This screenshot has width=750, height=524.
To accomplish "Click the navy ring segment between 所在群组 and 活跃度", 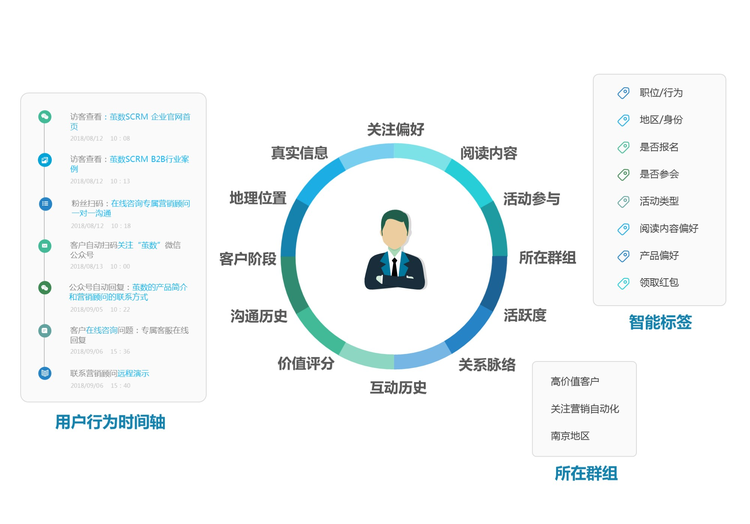I will click(x=496, y=283).
